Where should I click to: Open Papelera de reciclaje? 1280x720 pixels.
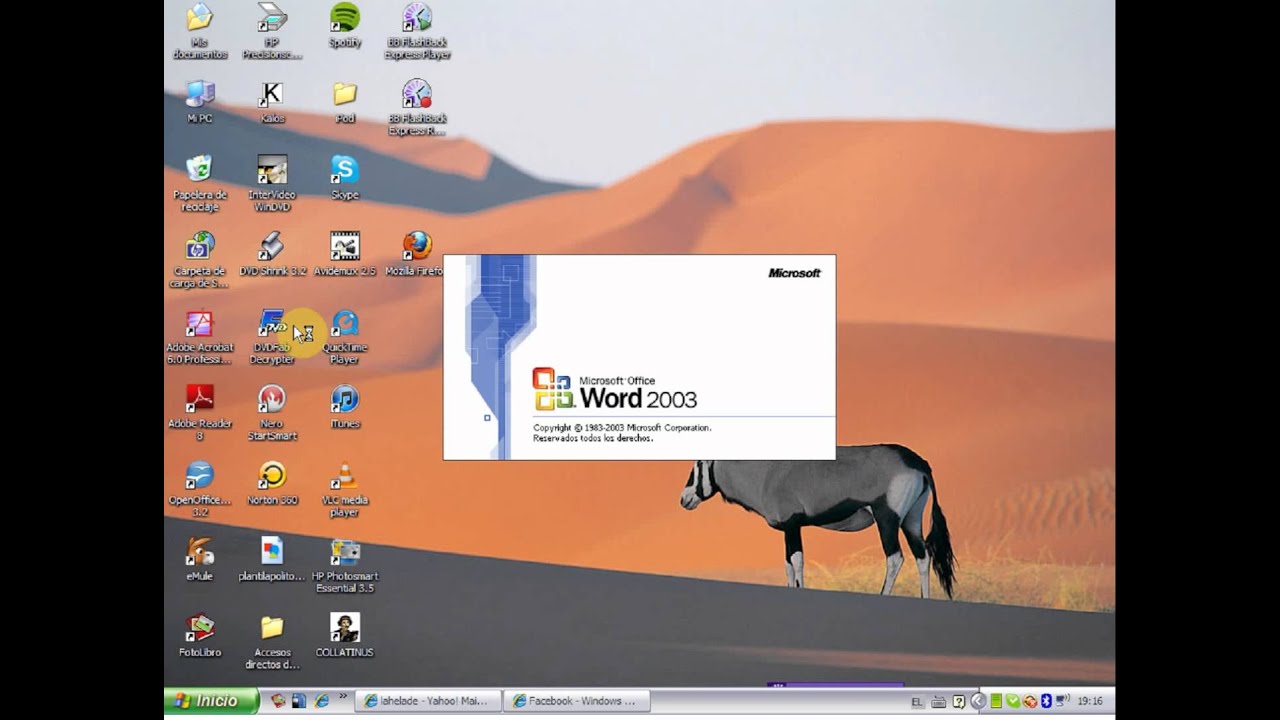(x=200, y=183)
